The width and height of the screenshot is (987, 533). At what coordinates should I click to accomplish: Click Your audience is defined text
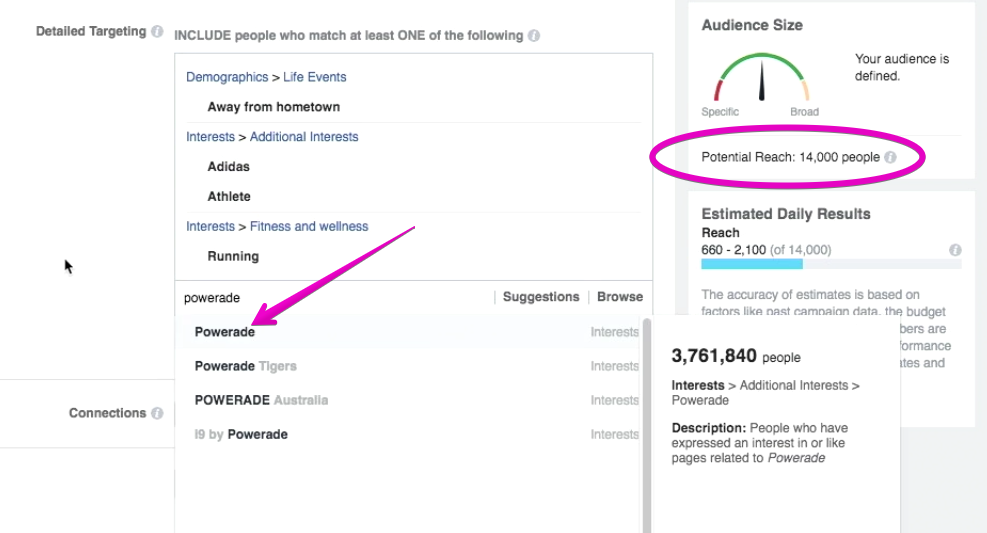point(901,67)
